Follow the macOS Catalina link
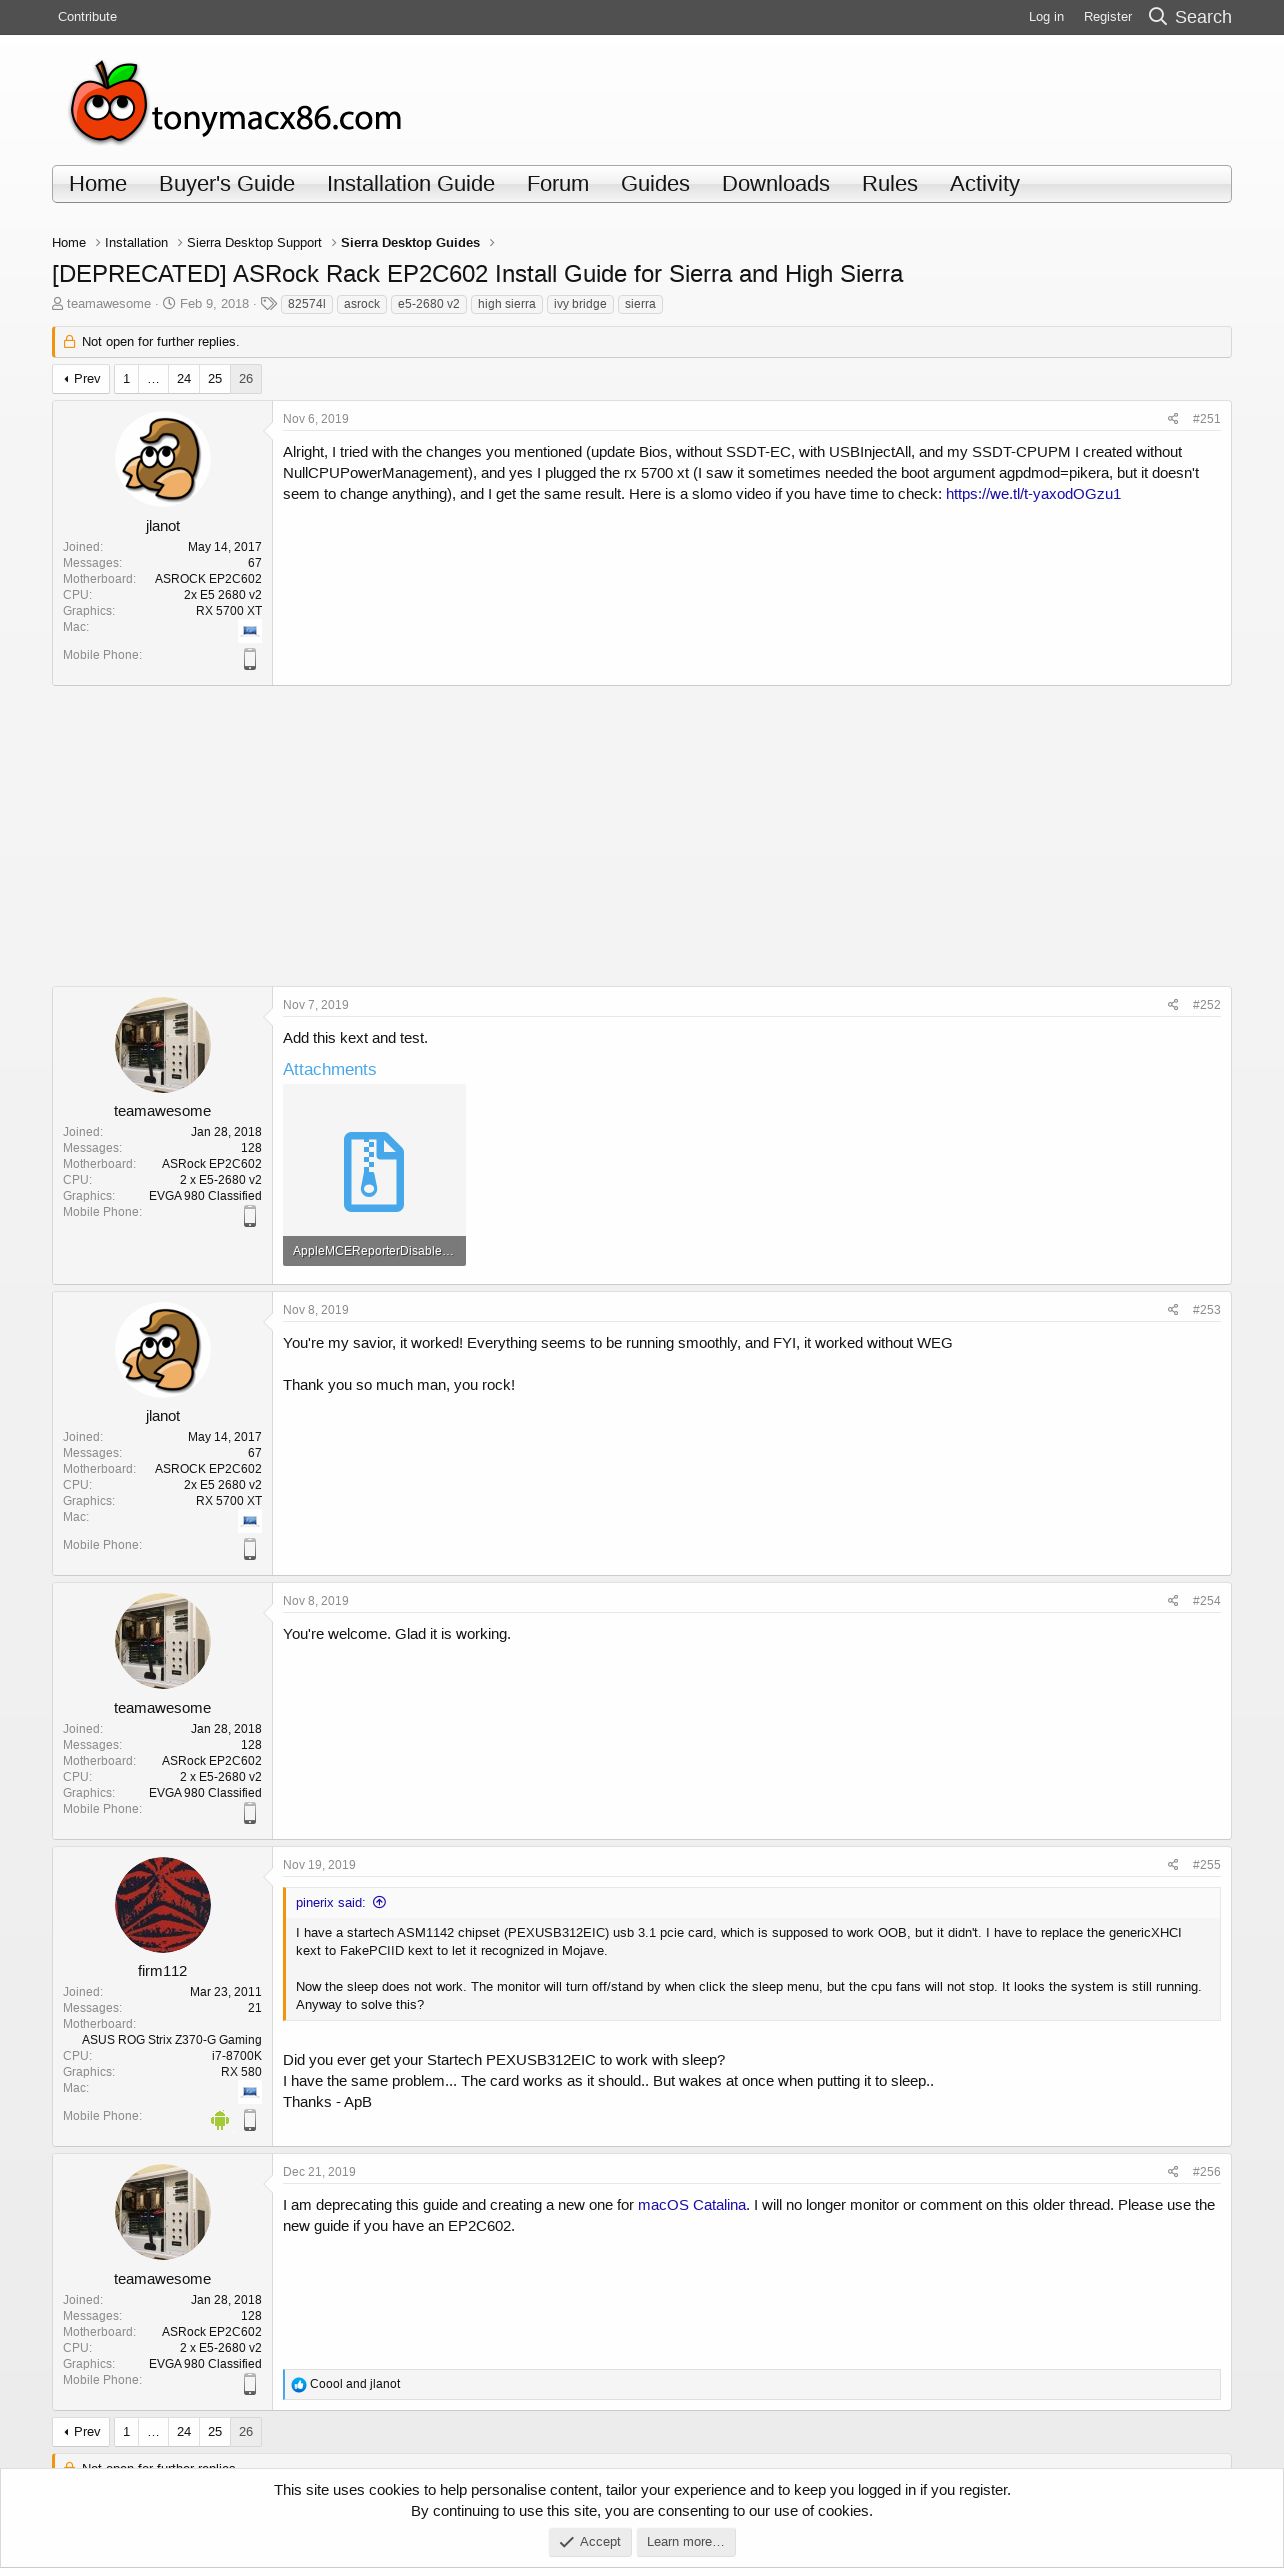This screenshot has height=2568, width=1284. pyautogui.click(x=692, y=2205)
